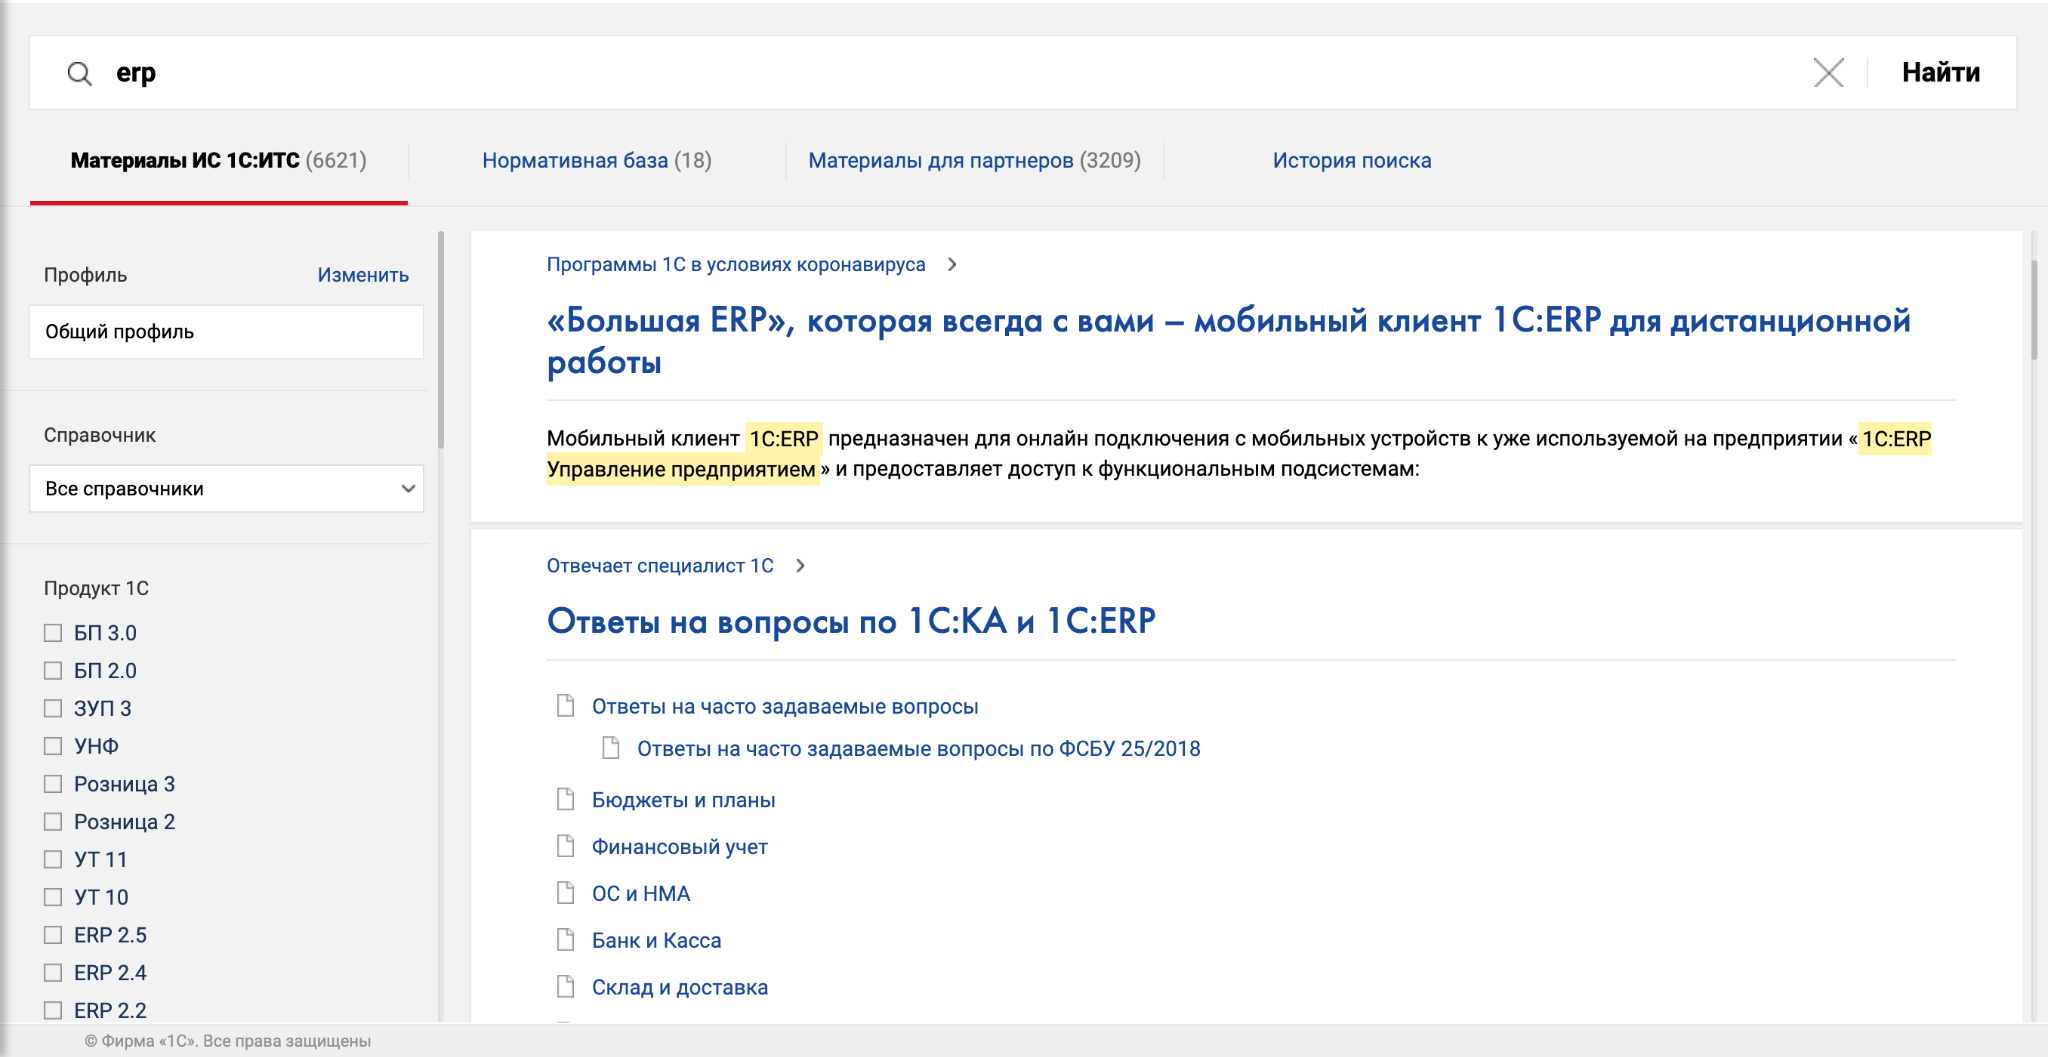Click document icon beside Банк и Касса
Image resolution: width=2048 pixels, height=1057 pixels.
[566, 940]
